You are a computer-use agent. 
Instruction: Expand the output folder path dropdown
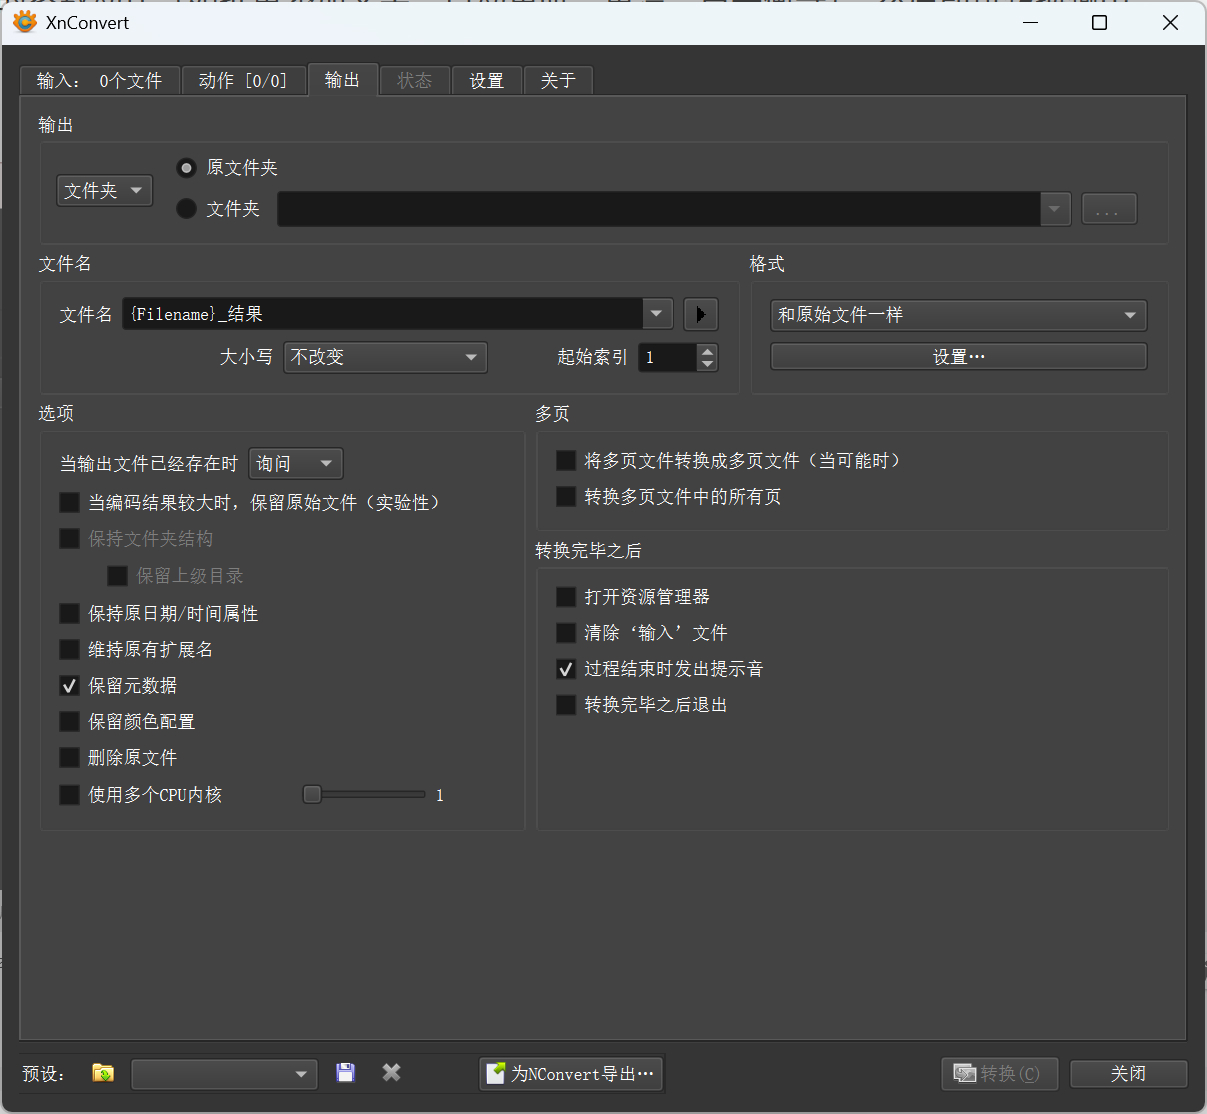point(1055,209)
